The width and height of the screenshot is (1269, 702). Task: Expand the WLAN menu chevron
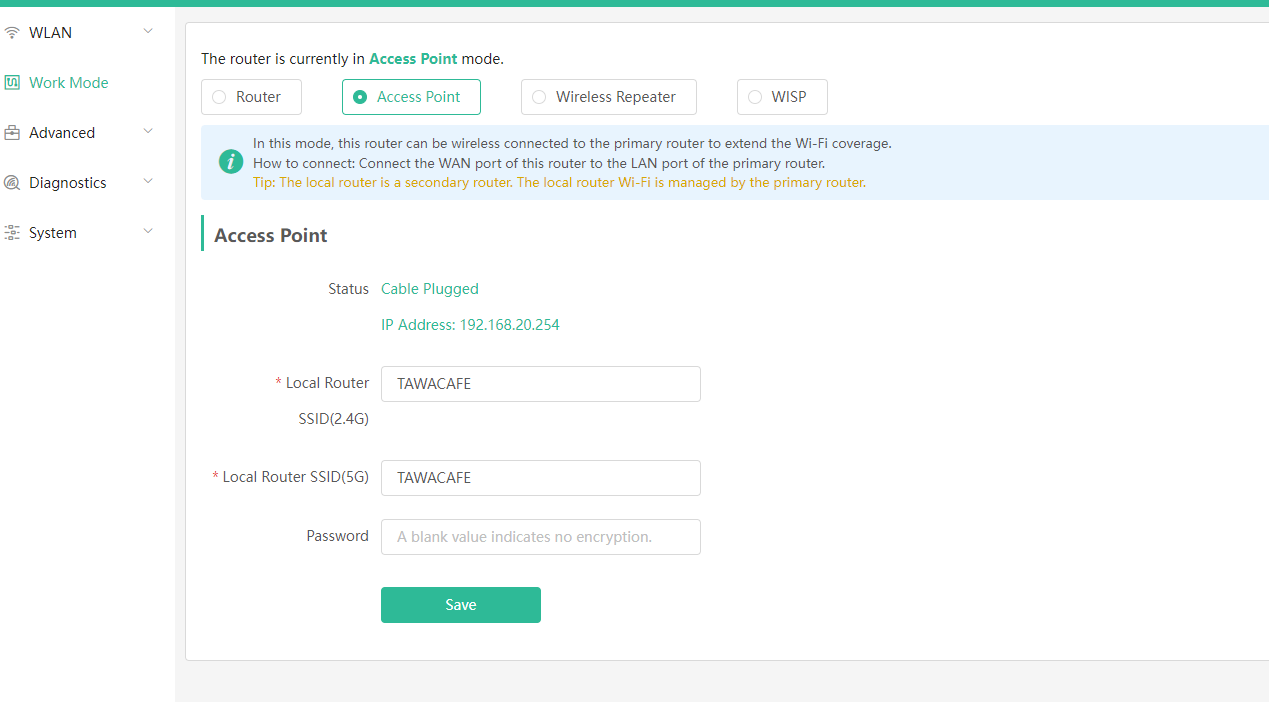[x=148, y=32]
